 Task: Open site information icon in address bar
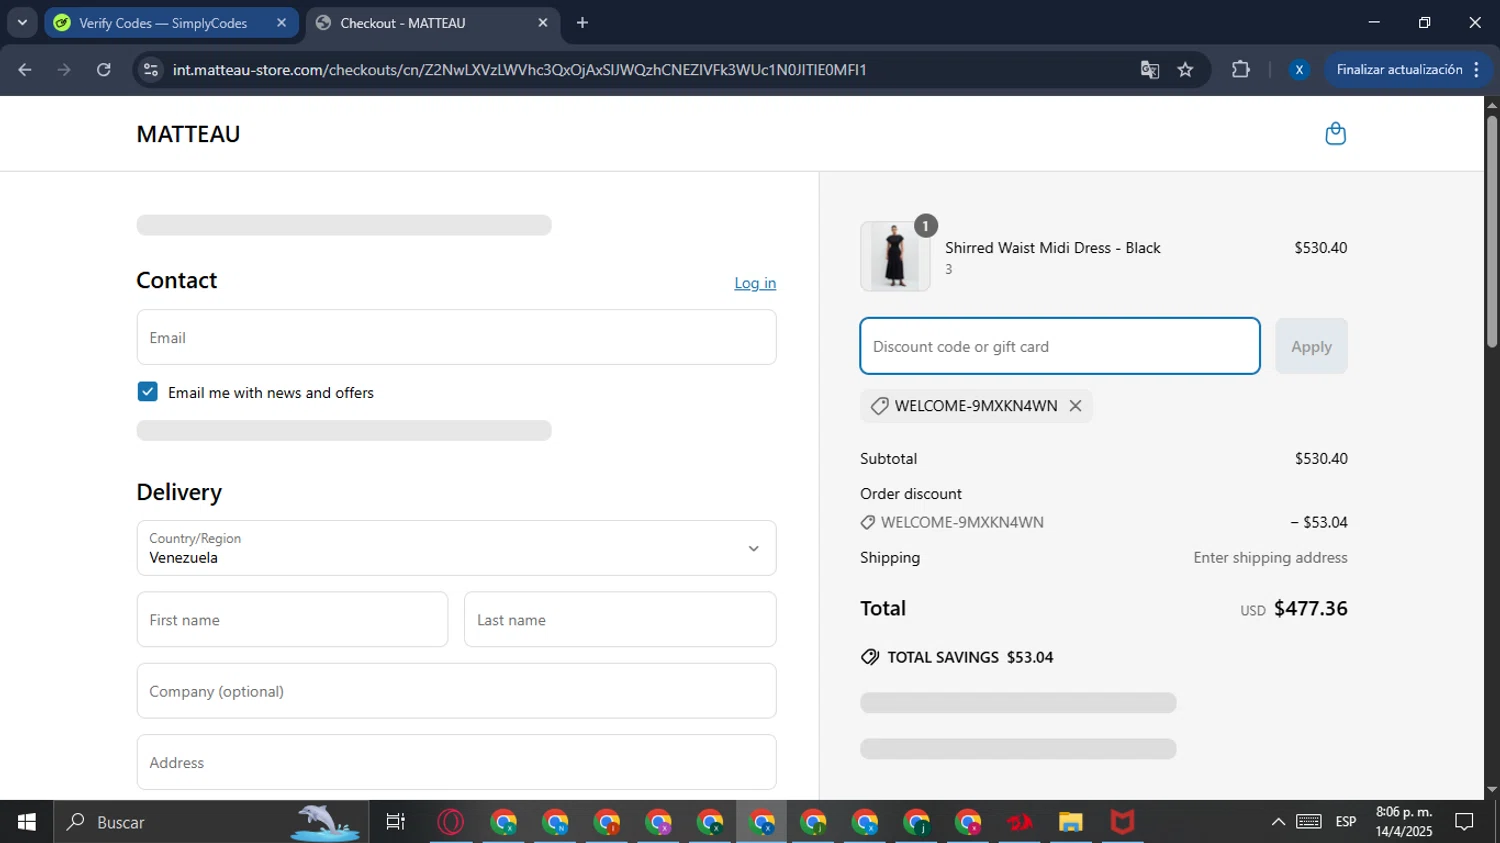click(x=151, y=70)
